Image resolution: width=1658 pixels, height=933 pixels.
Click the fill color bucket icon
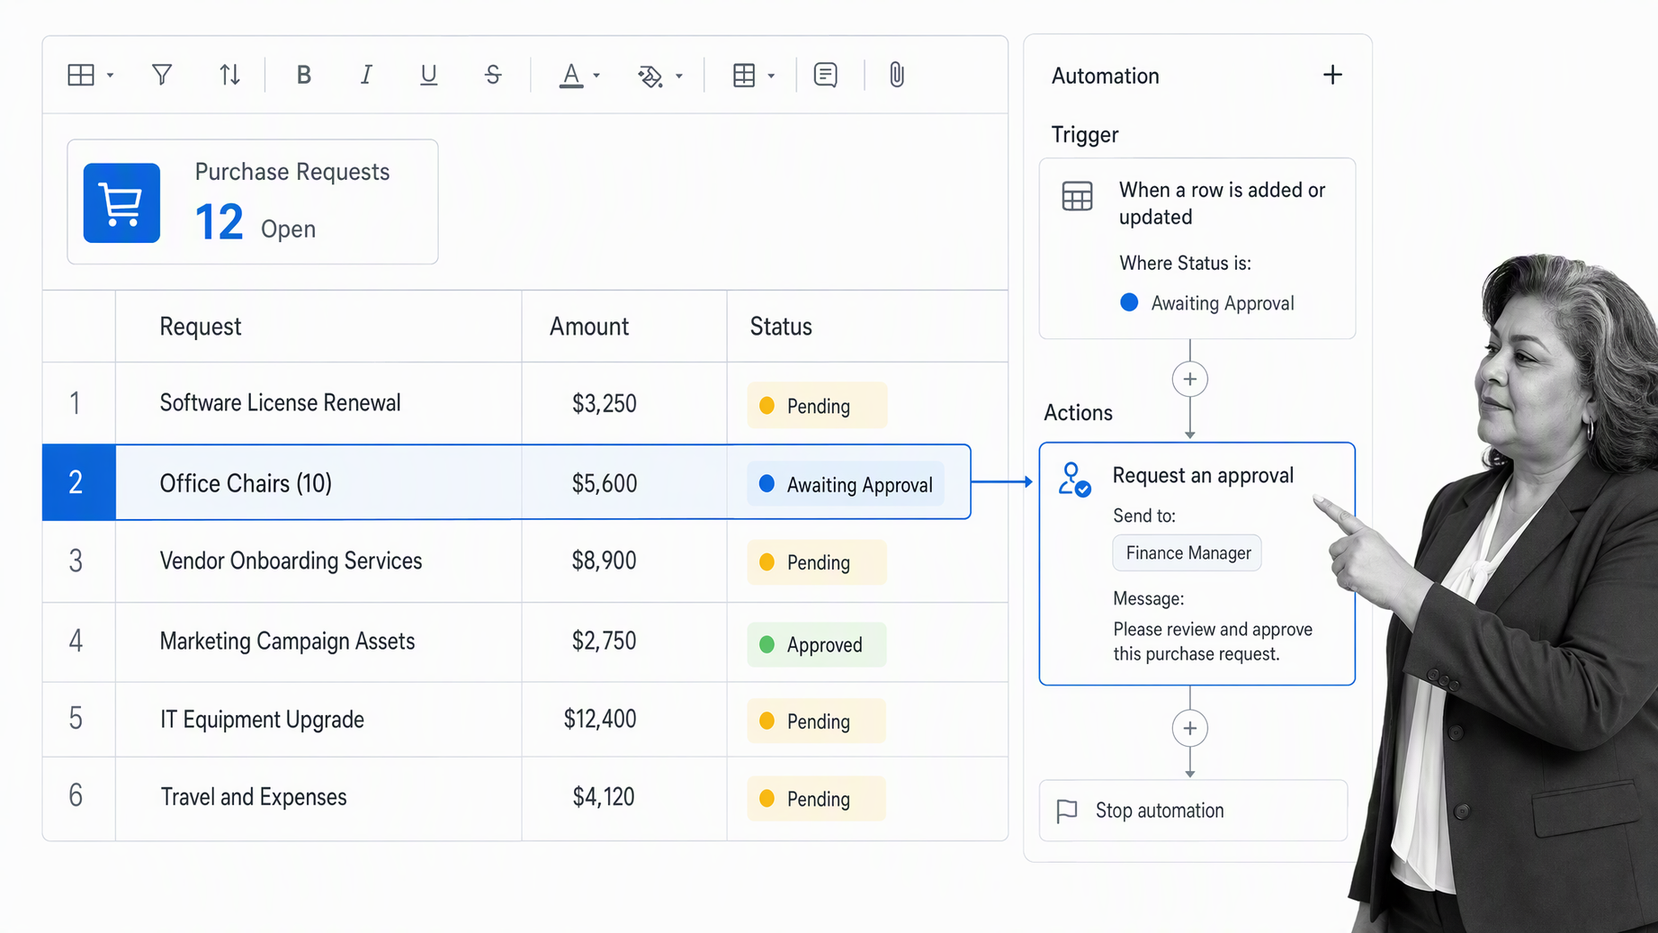pyautogui.click(x=651, y=76)
